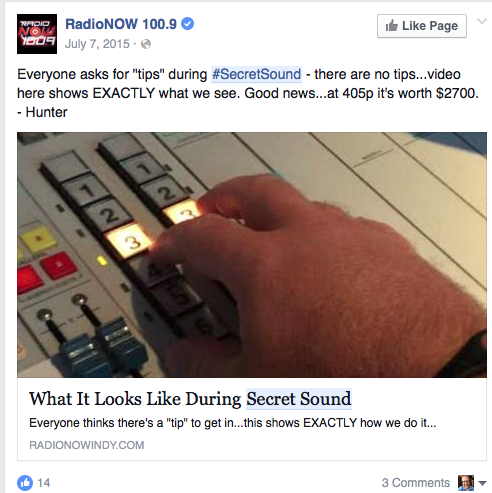This screenshot has width=492, height=493.
Task: Open the post options chevron at top right
Action: point(482,22)
